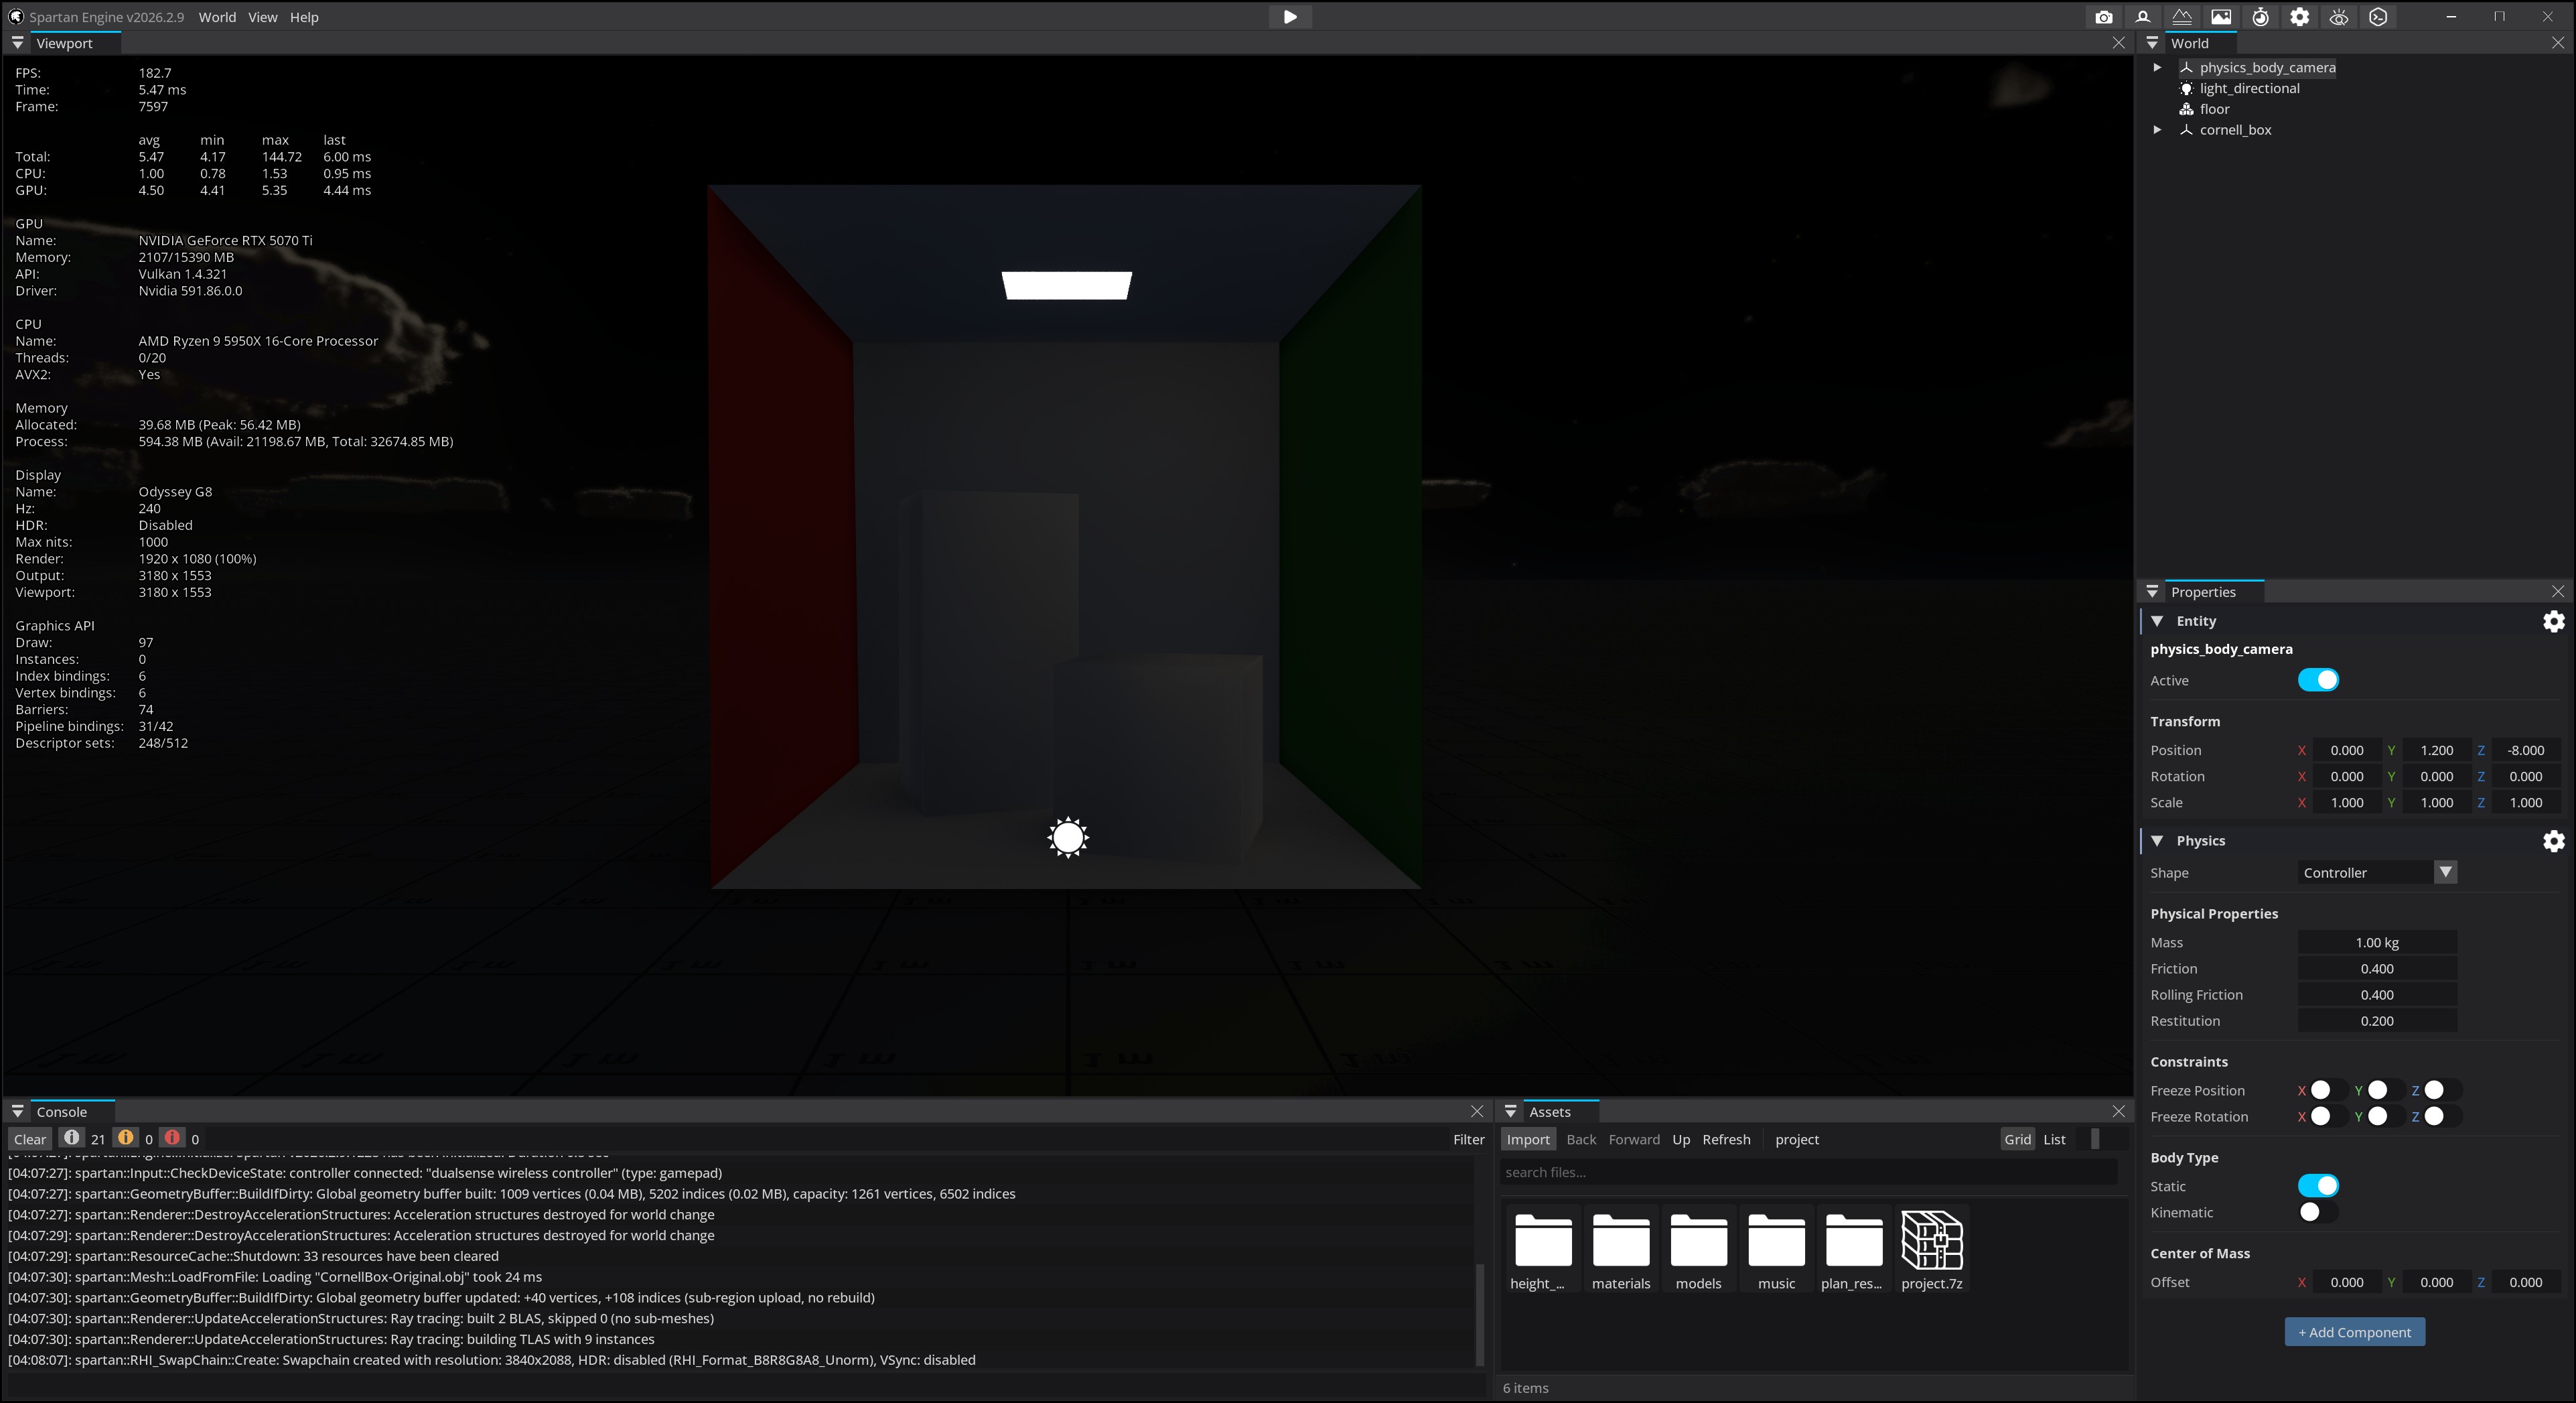The width and height of the screenshot is (2576, 1403).
Task: Open the profiler stopwatch icon
Action: pyautogui.click(x=2260, y=17)
